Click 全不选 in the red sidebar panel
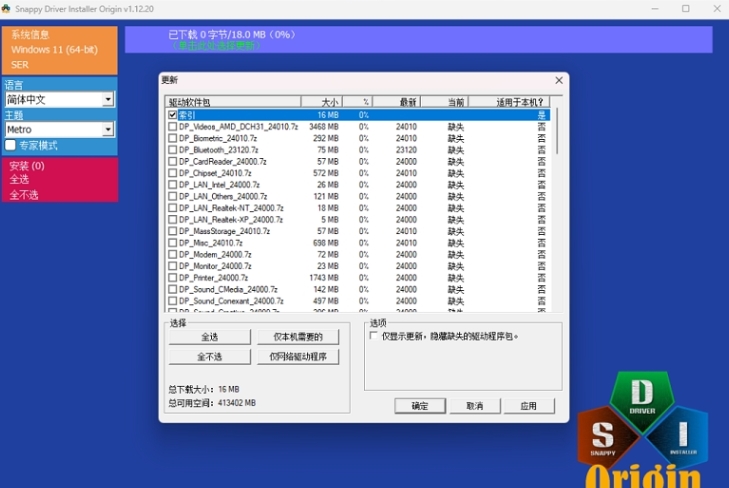This screenshot has height=488, width=729. click(x=24, y=195)
